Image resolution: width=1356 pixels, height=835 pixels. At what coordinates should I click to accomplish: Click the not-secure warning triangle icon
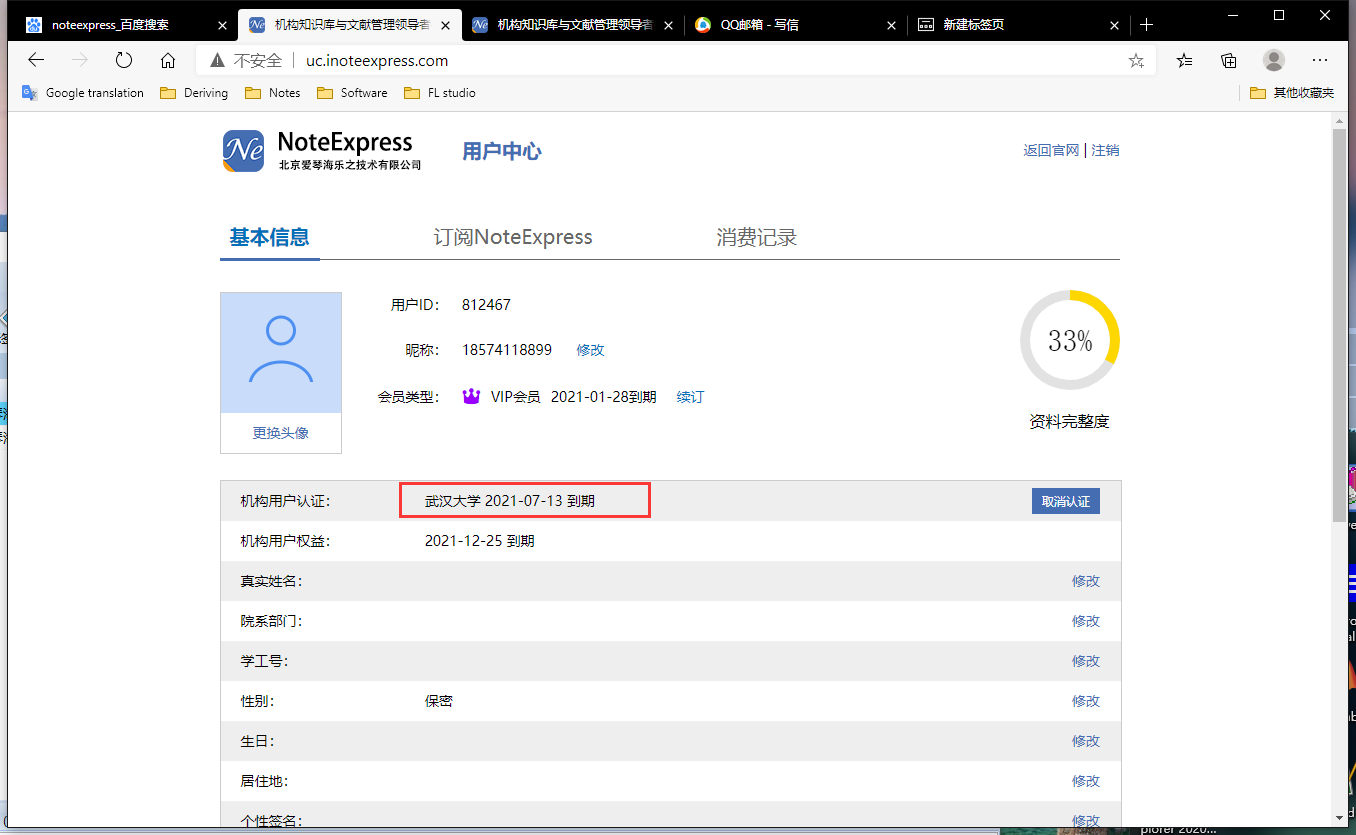point(217,61)
